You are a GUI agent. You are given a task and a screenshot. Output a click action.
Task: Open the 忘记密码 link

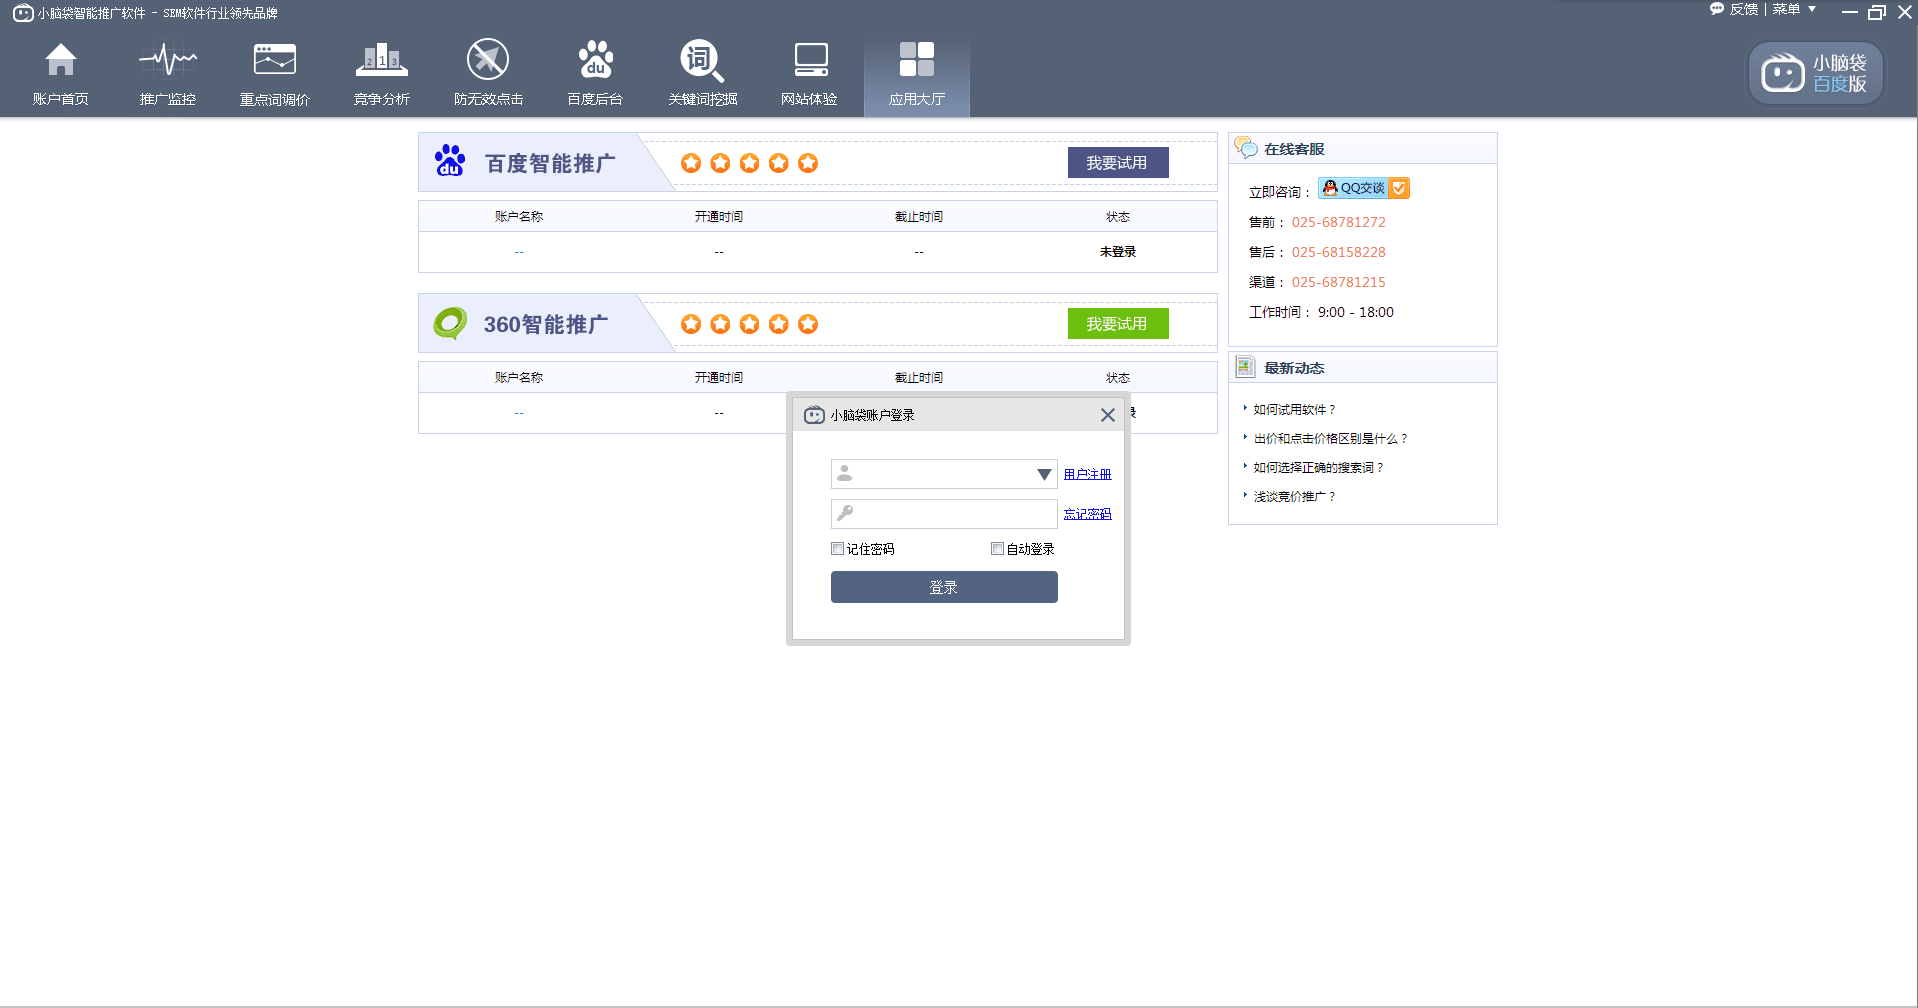1087,514
